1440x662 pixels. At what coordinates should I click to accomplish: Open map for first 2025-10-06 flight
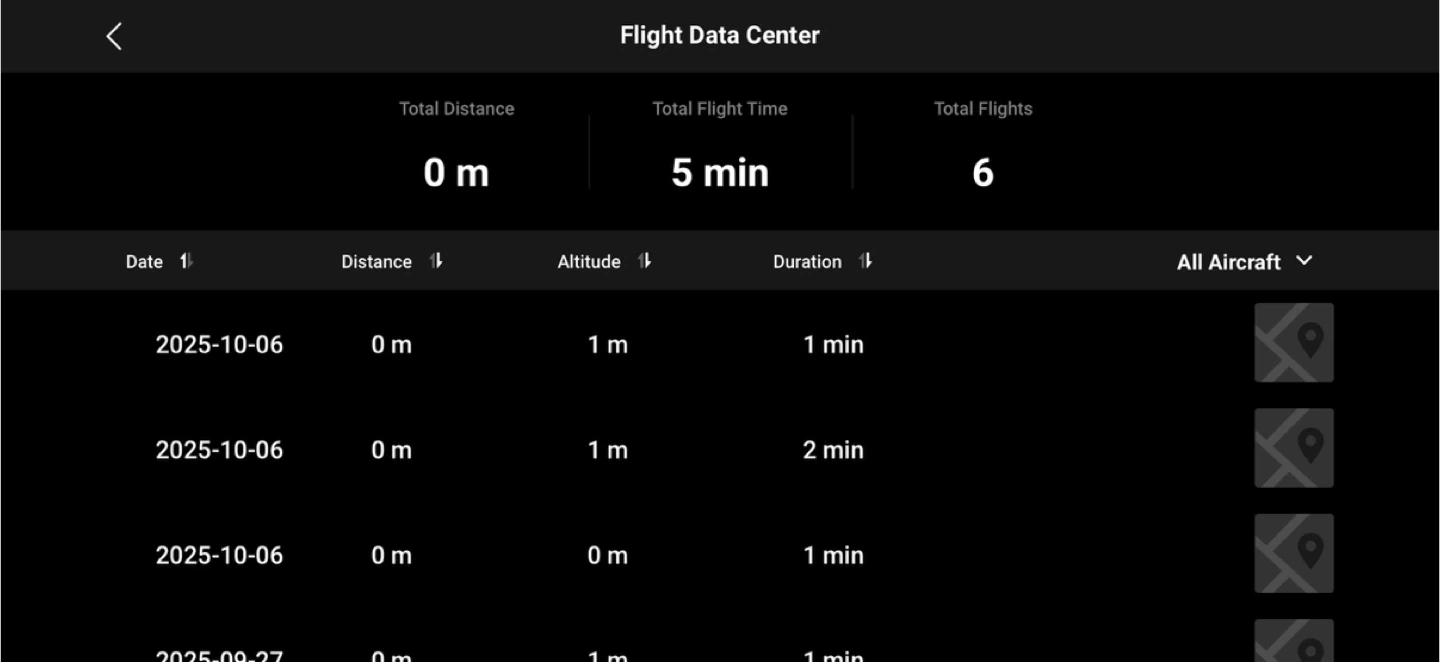click(x=1293, y=343)
